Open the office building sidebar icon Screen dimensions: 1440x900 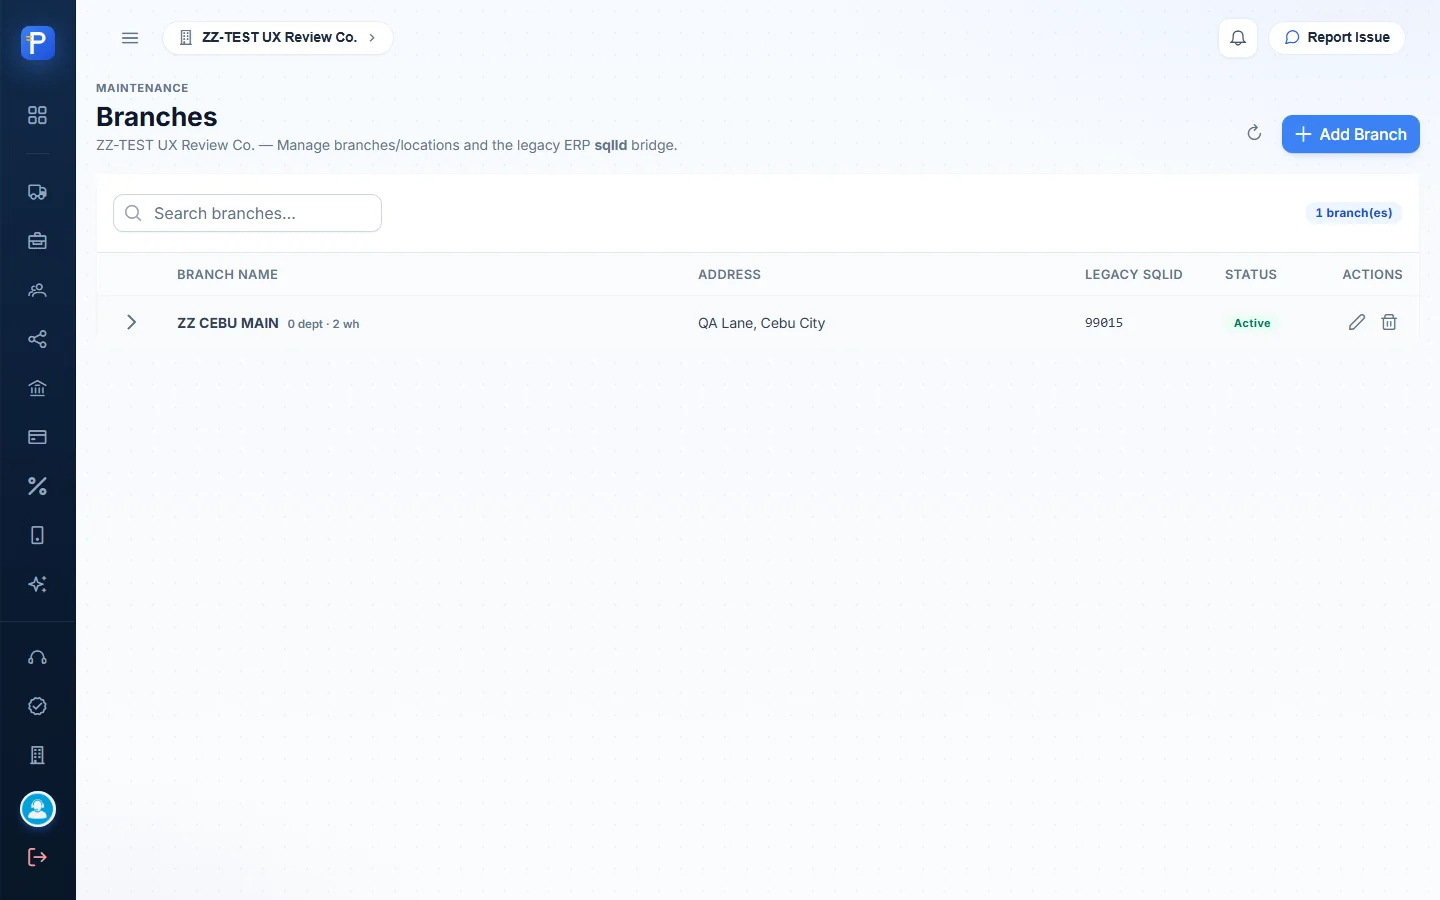click(x=37, y=755)
